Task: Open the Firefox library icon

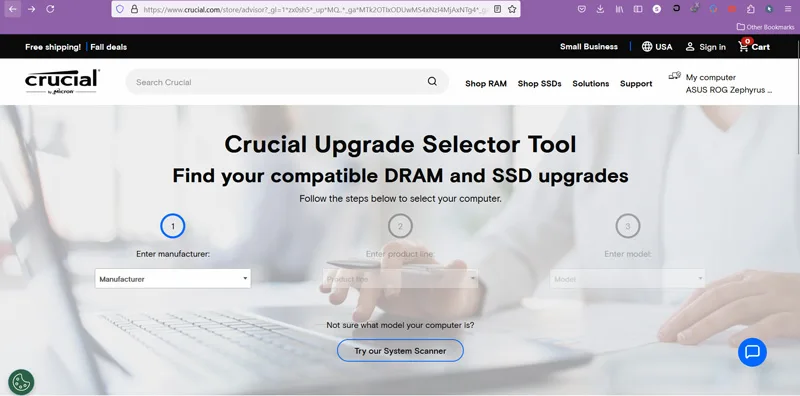Action: (x=619, y=9)
